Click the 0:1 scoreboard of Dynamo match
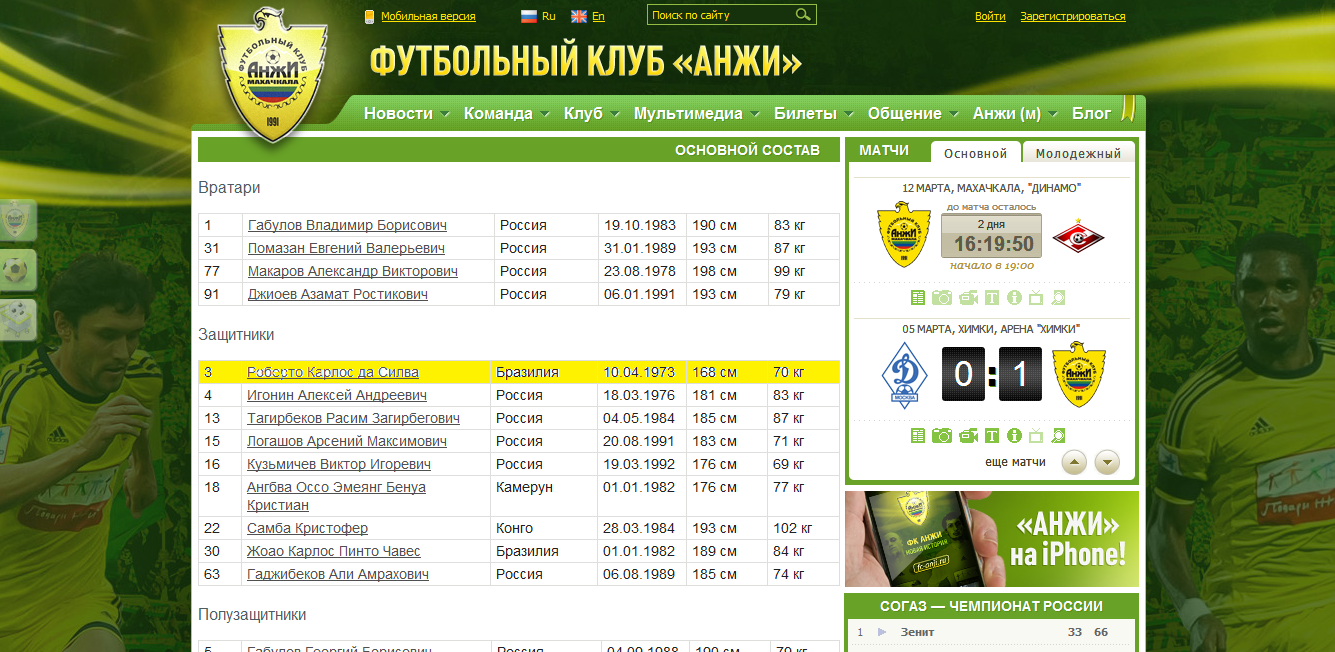The width and height of the screenshot is (1335, 652). [x=992, y=374]
